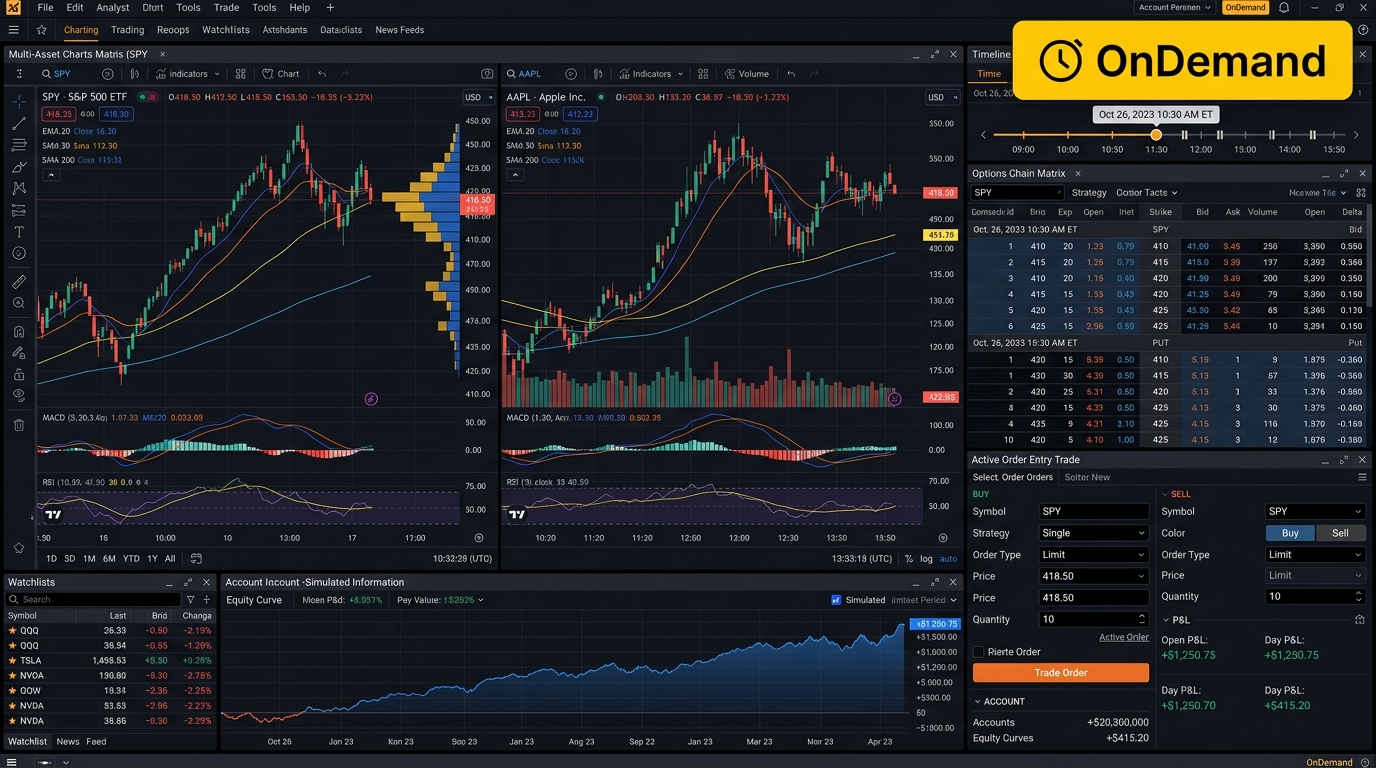This screenshot has width=1376, height=768.
Task: Select the text annotation tool
Action: click(x=18, y=231)
